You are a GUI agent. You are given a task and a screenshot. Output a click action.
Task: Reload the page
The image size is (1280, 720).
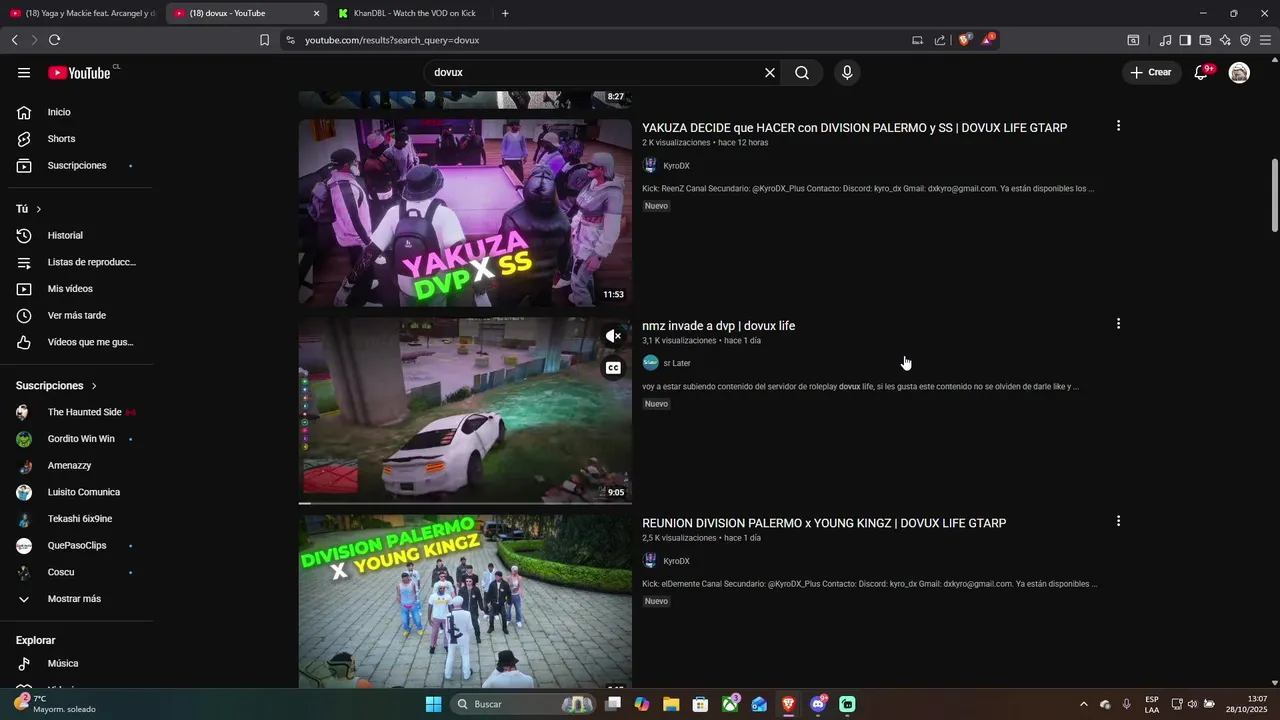54,40
